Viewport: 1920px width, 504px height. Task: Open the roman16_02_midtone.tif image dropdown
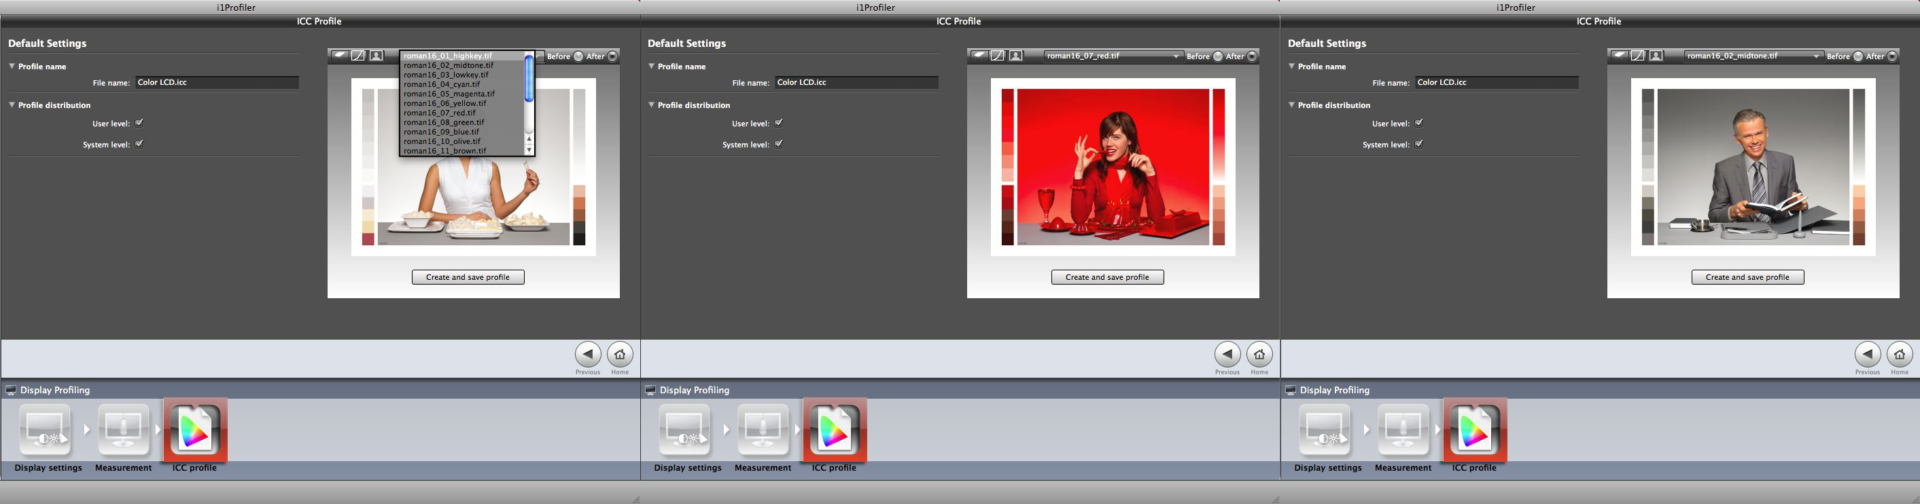click(x=1752, y=56)
